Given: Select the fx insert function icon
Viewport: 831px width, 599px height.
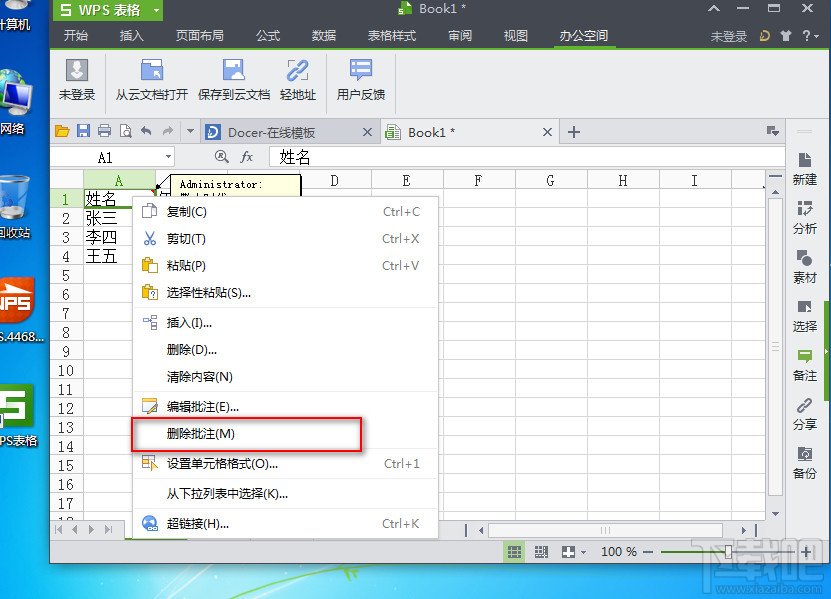Looking at the screenshot, I should (246, 157).
